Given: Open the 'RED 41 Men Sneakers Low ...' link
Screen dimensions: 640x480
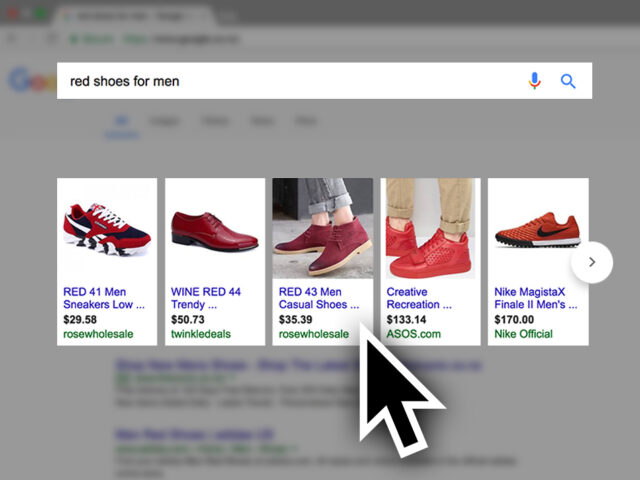Looking at the screenshot, I should [x=104, y=298].
